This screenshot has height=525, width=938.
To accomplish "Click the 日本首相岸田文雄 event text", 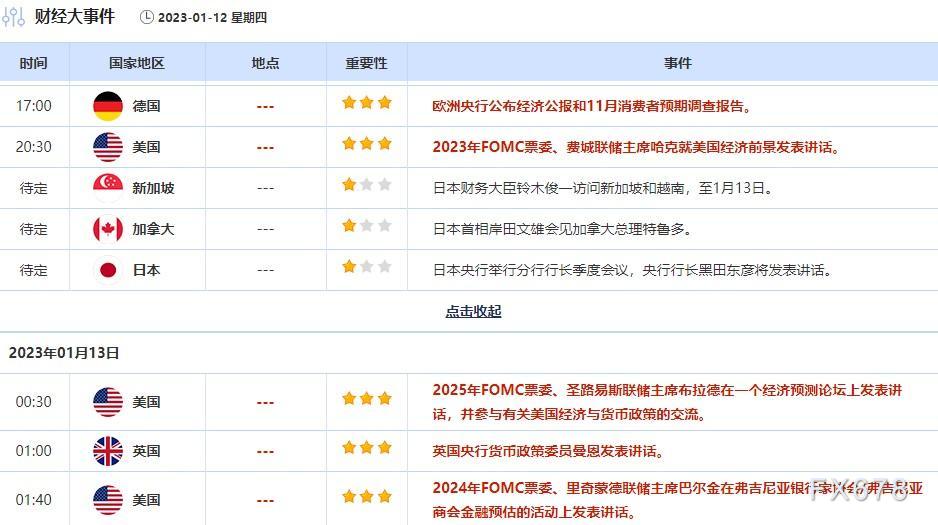I will pos(562,230).
